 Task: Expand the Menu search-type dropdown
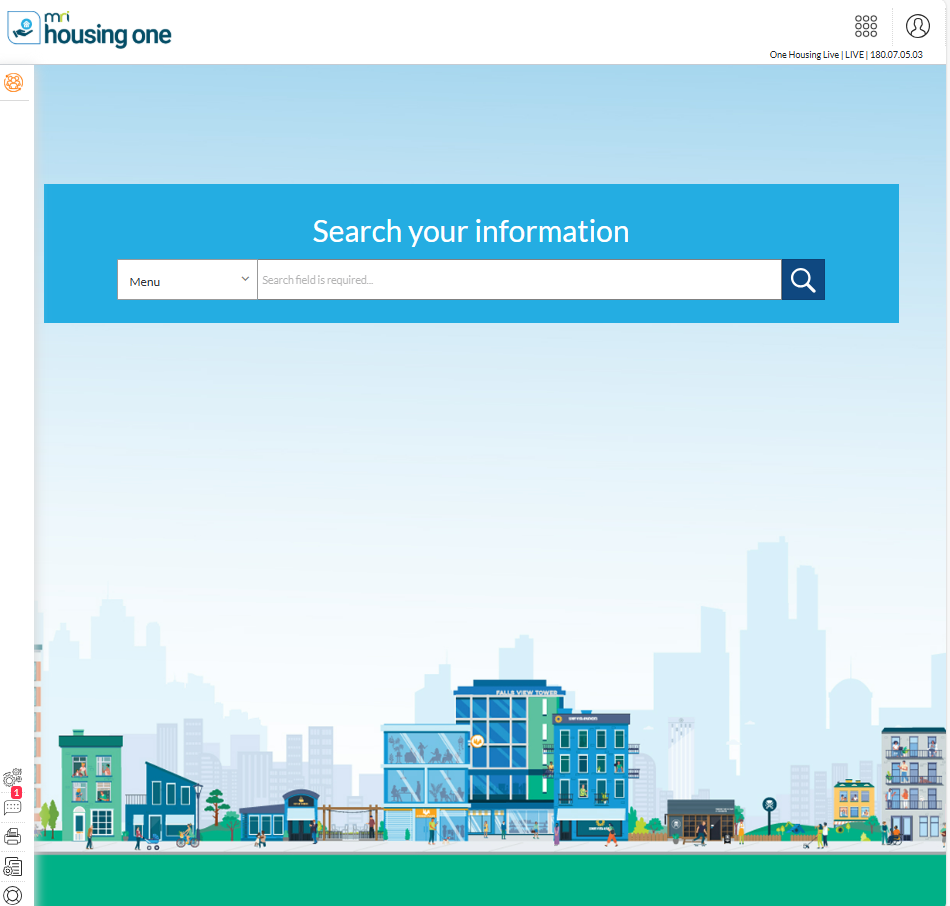187,280
